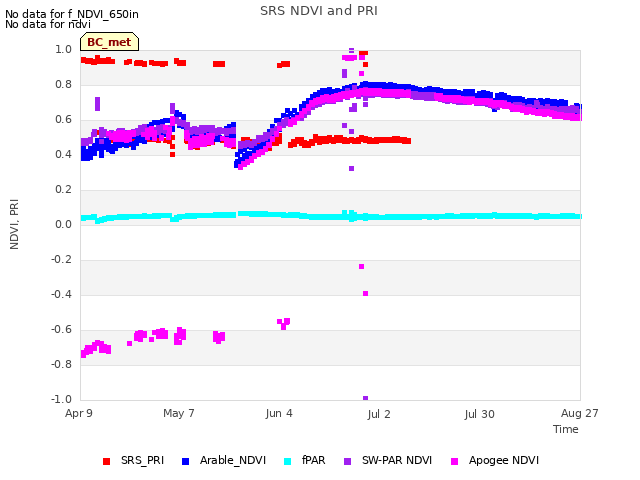This screenshot has height=480, width=640.
Task: Click the y-axis title NDVI, PRI
Action: [14, 224]
